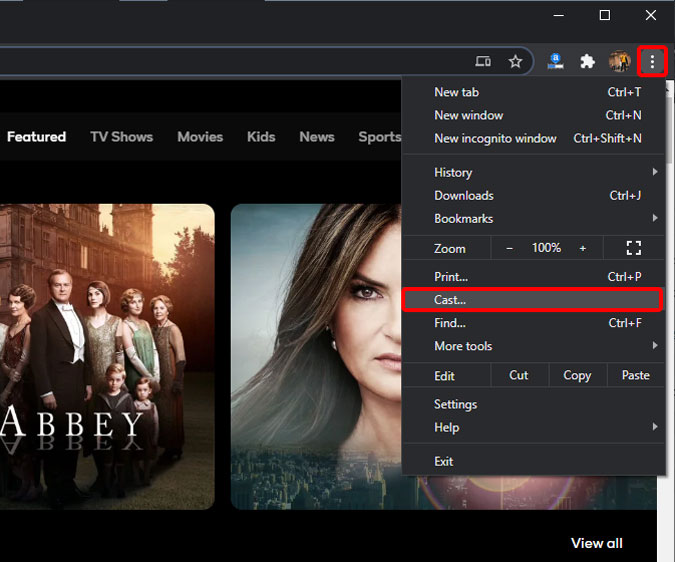Open the user profile avatar

tap(619, 62)
